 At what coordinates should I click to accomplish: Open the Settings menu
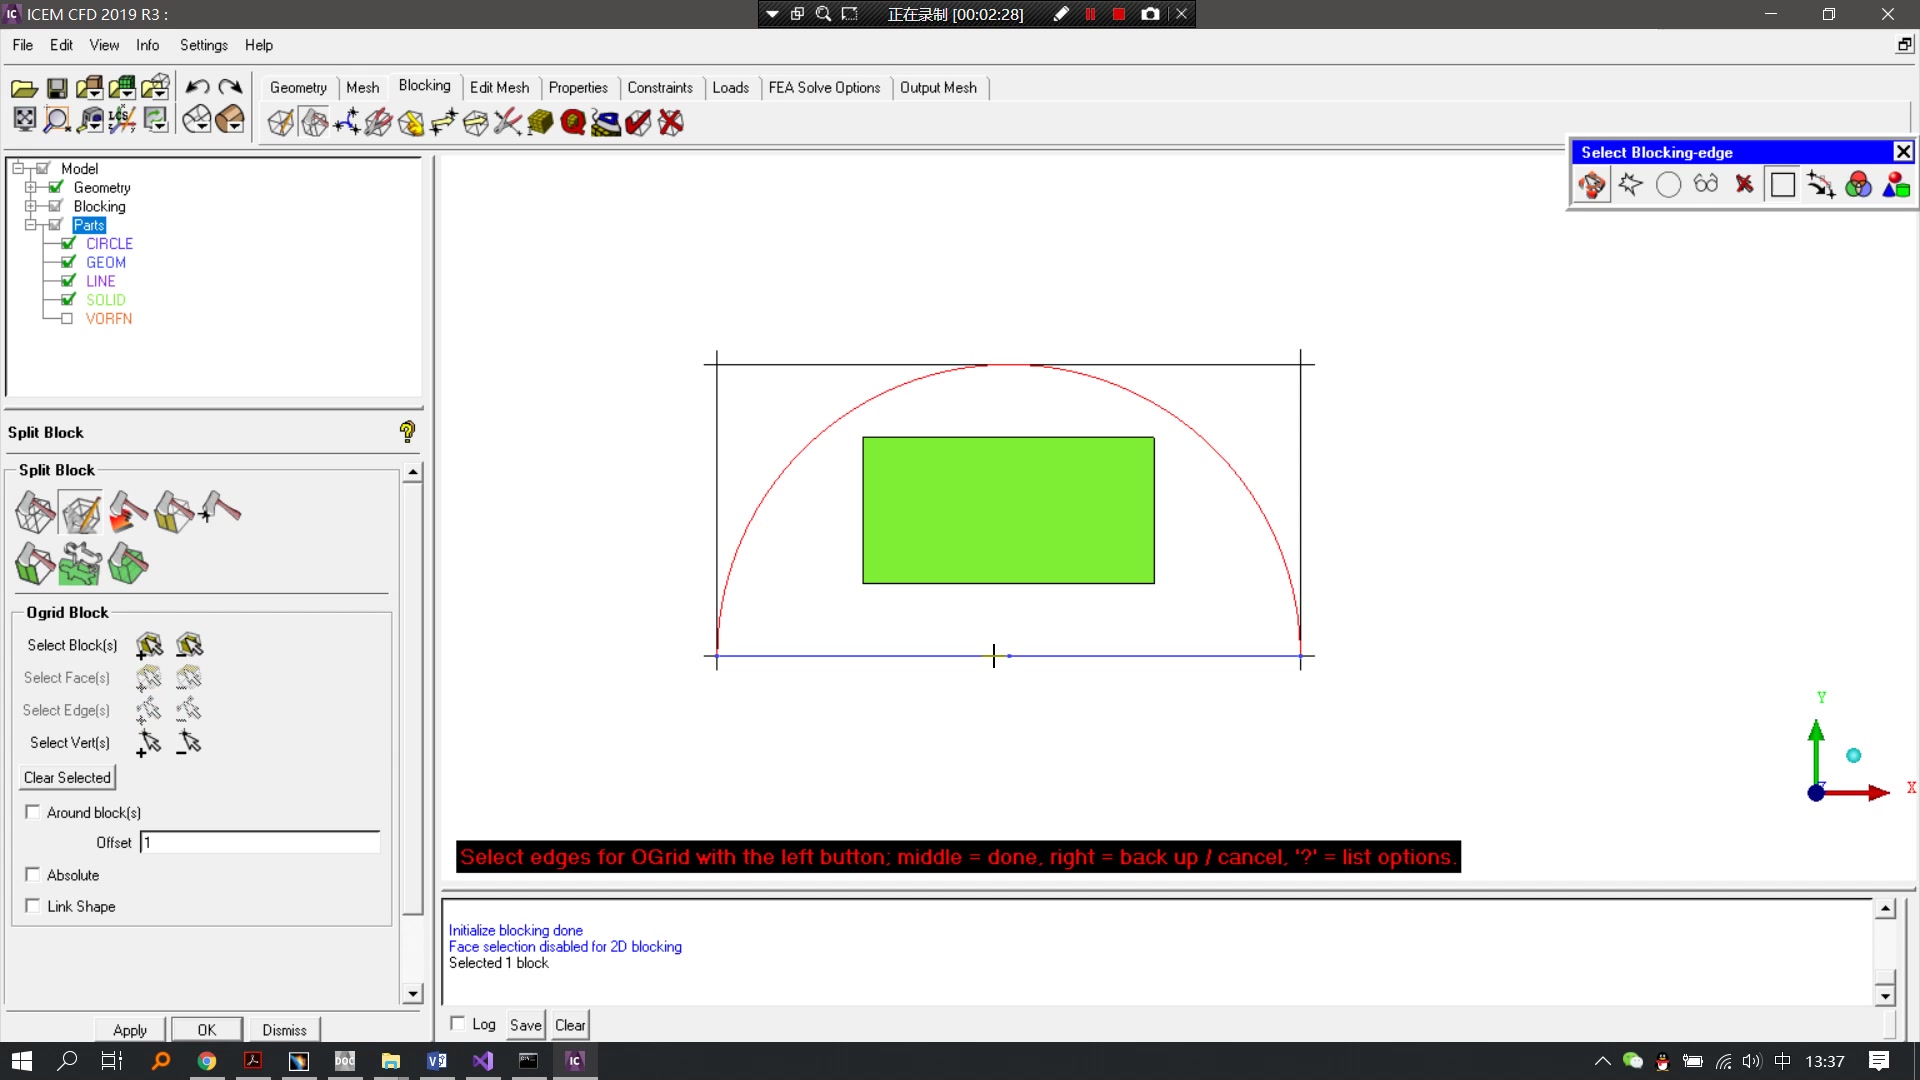(203, 45)
